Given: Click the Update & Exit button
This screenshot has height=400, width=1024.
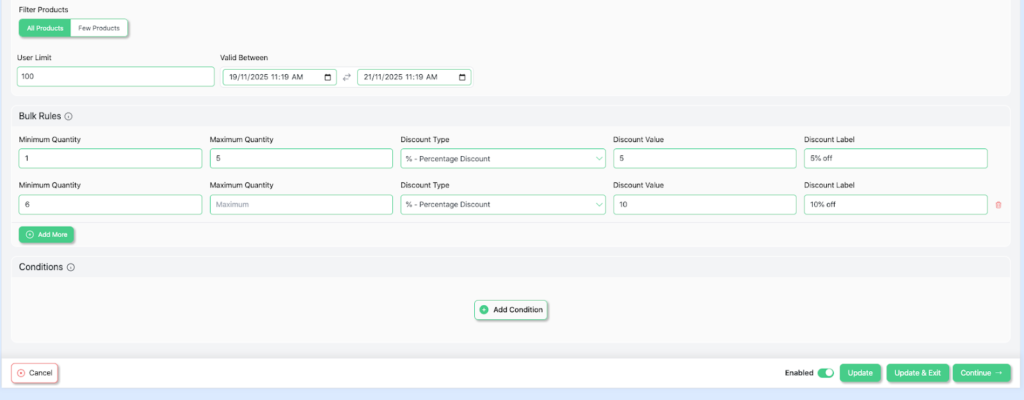Looking at the screenshot, I should pyautogui.click(x=918, y=373).
